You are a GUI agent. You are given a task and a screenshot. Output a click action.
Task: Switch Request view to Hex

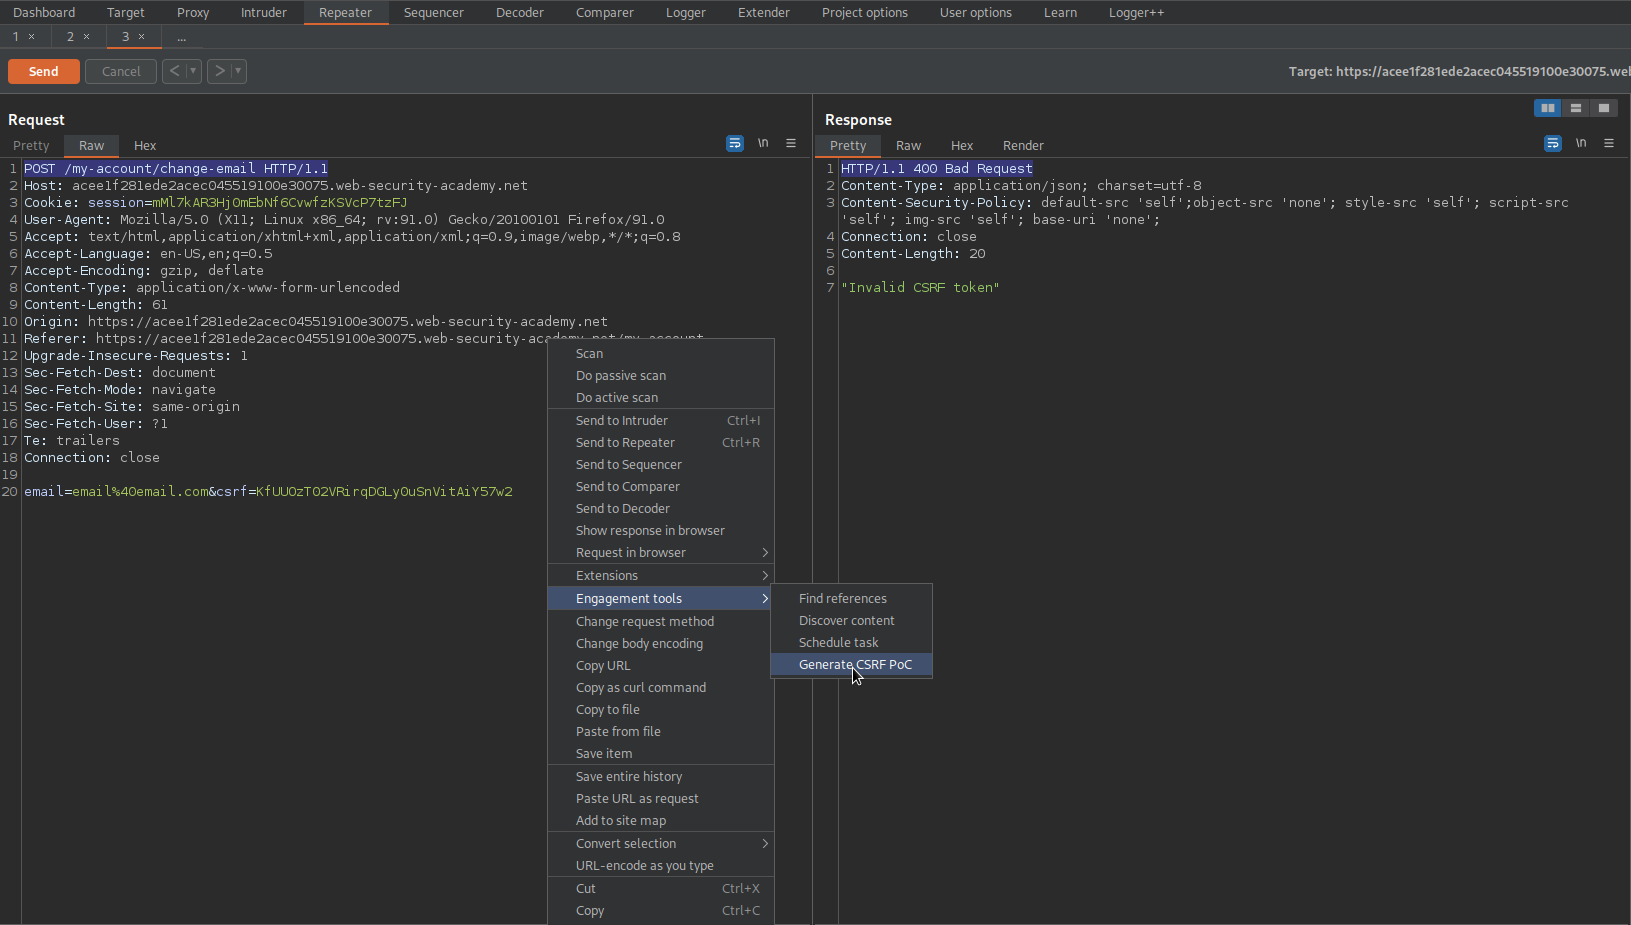pyautogui.click(x=145, y=146)
